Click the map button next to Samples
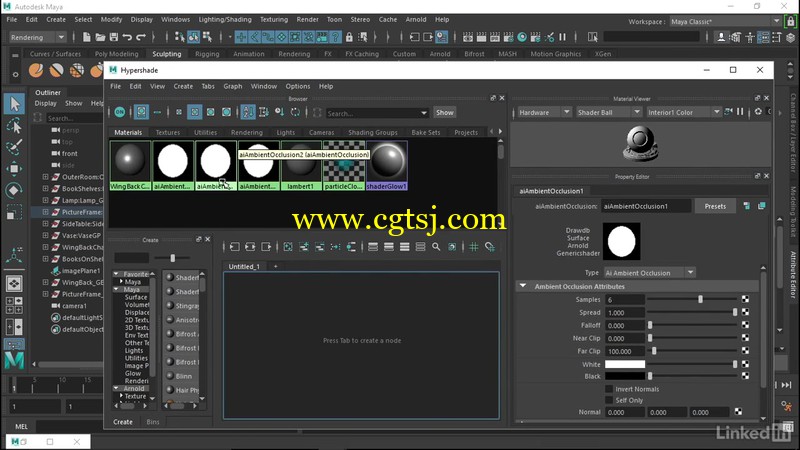The height and width of the screenshot is (450, 800). click(x=745, y=299)
